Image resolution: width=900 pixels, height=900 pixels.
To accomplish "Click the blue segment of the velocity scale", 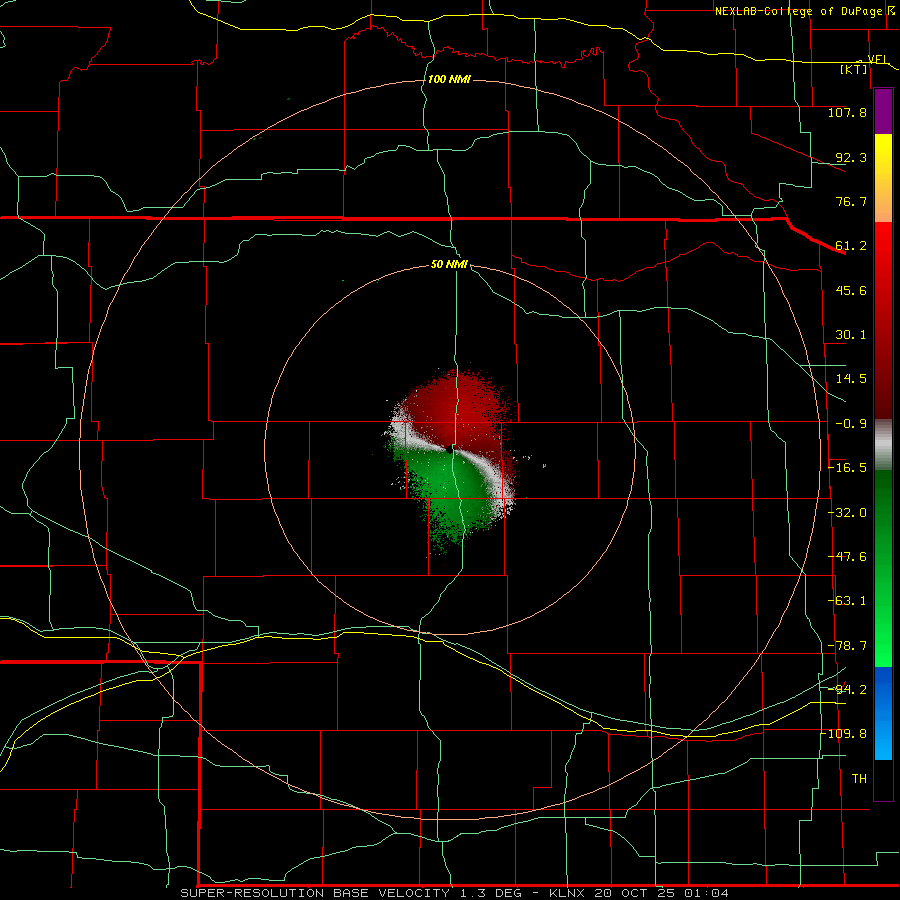I will click(883, 713).
